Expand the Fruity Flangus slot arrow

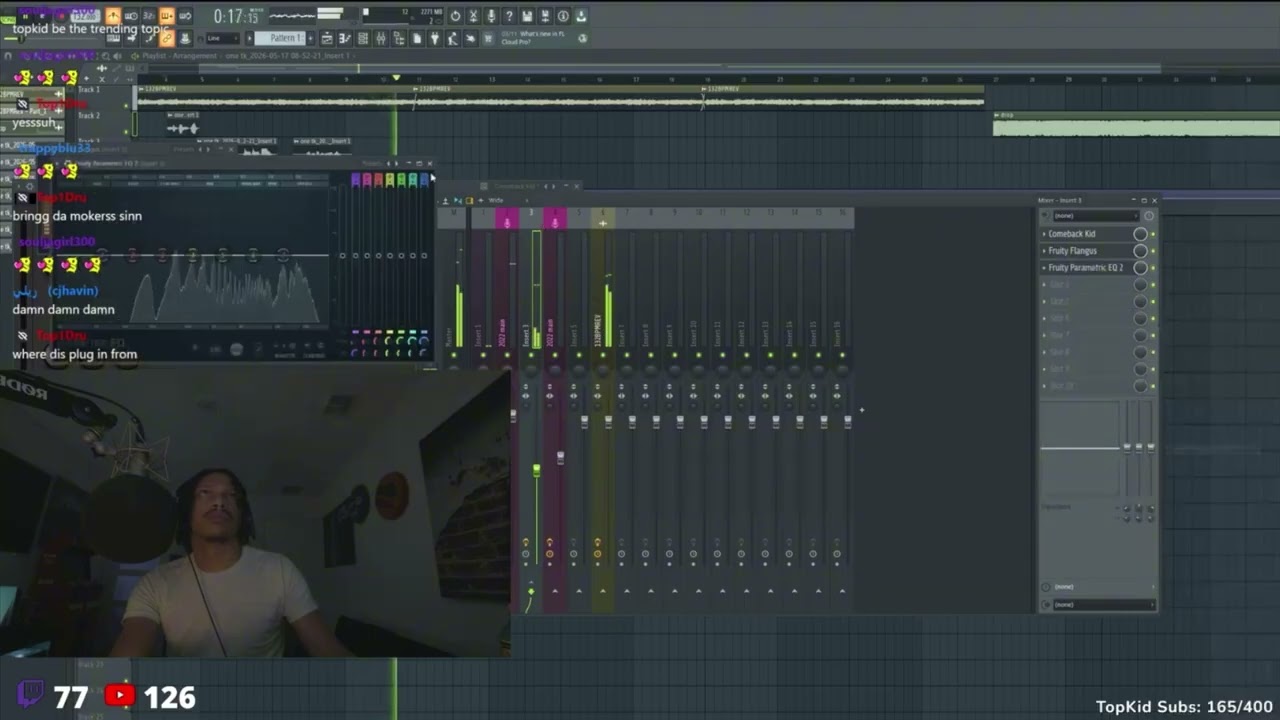[x=1044, y=251]
